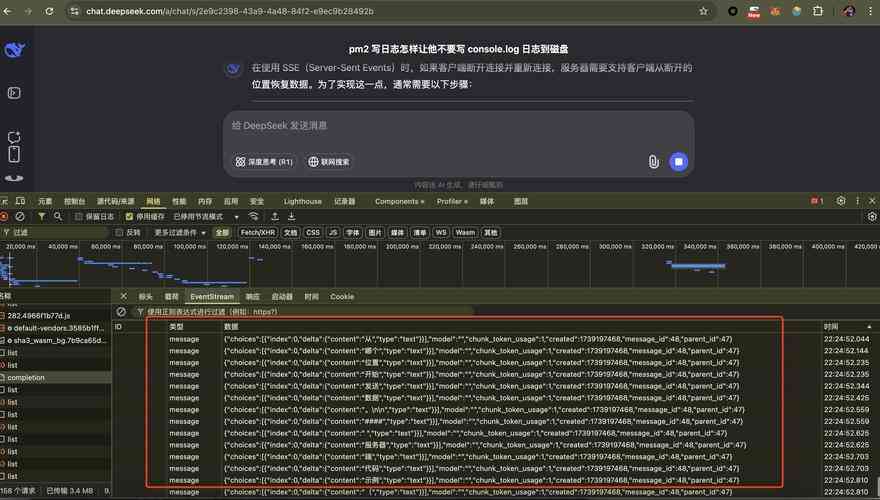Uncheck the 停用缓存 checkbox
This screenshot has height=500, width=880.
[x=129, y=216]
